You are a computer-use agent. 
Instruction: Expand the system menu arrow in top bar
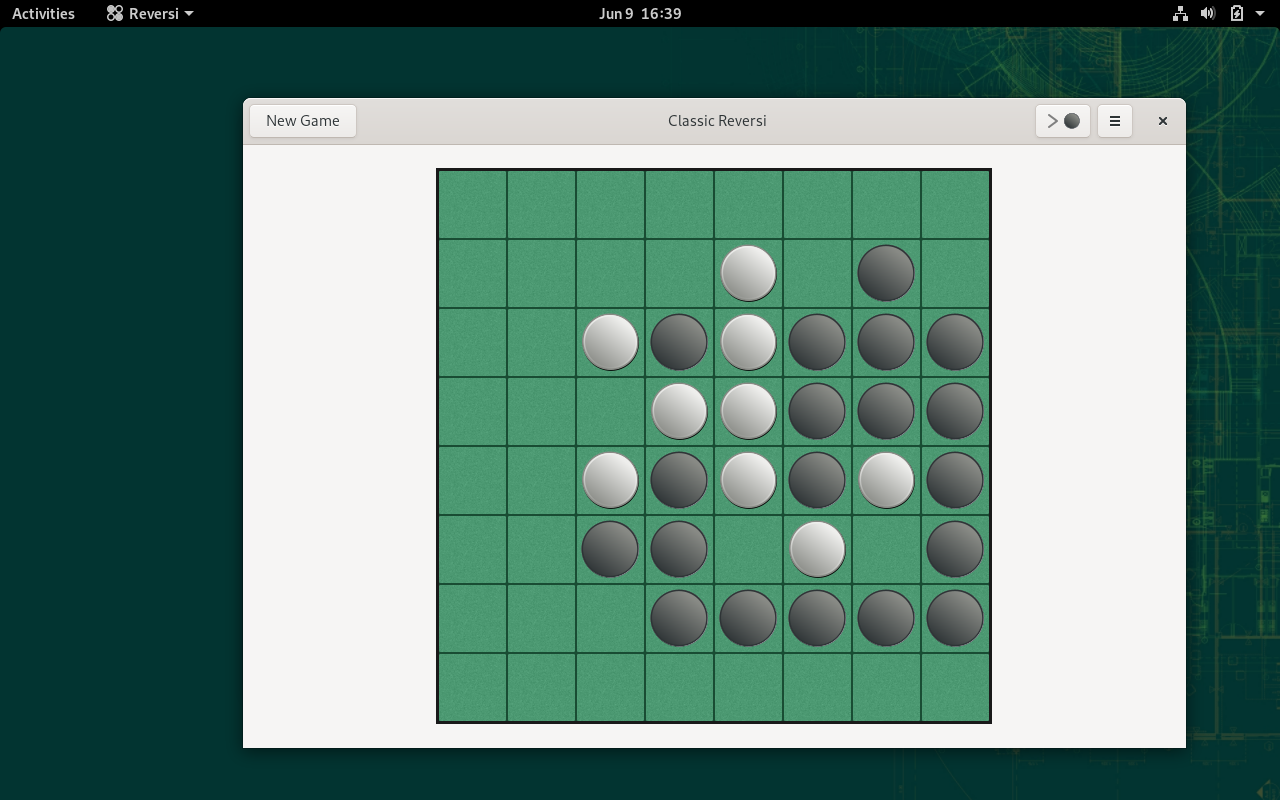pyautogui.click(x=1259, y=13)
